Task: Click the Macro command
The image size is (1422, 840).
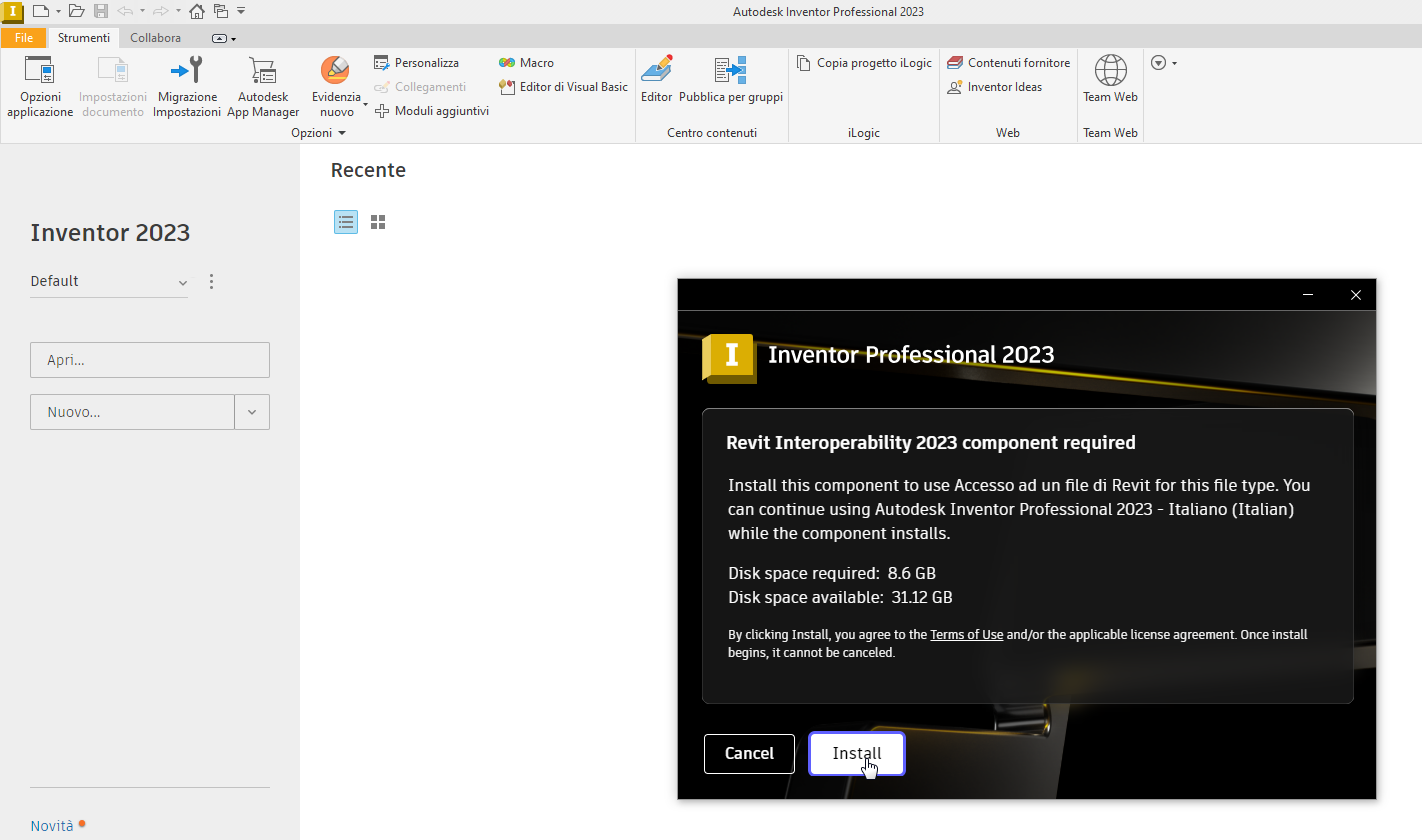Action: pyautogui.click(x=526, y=62)
